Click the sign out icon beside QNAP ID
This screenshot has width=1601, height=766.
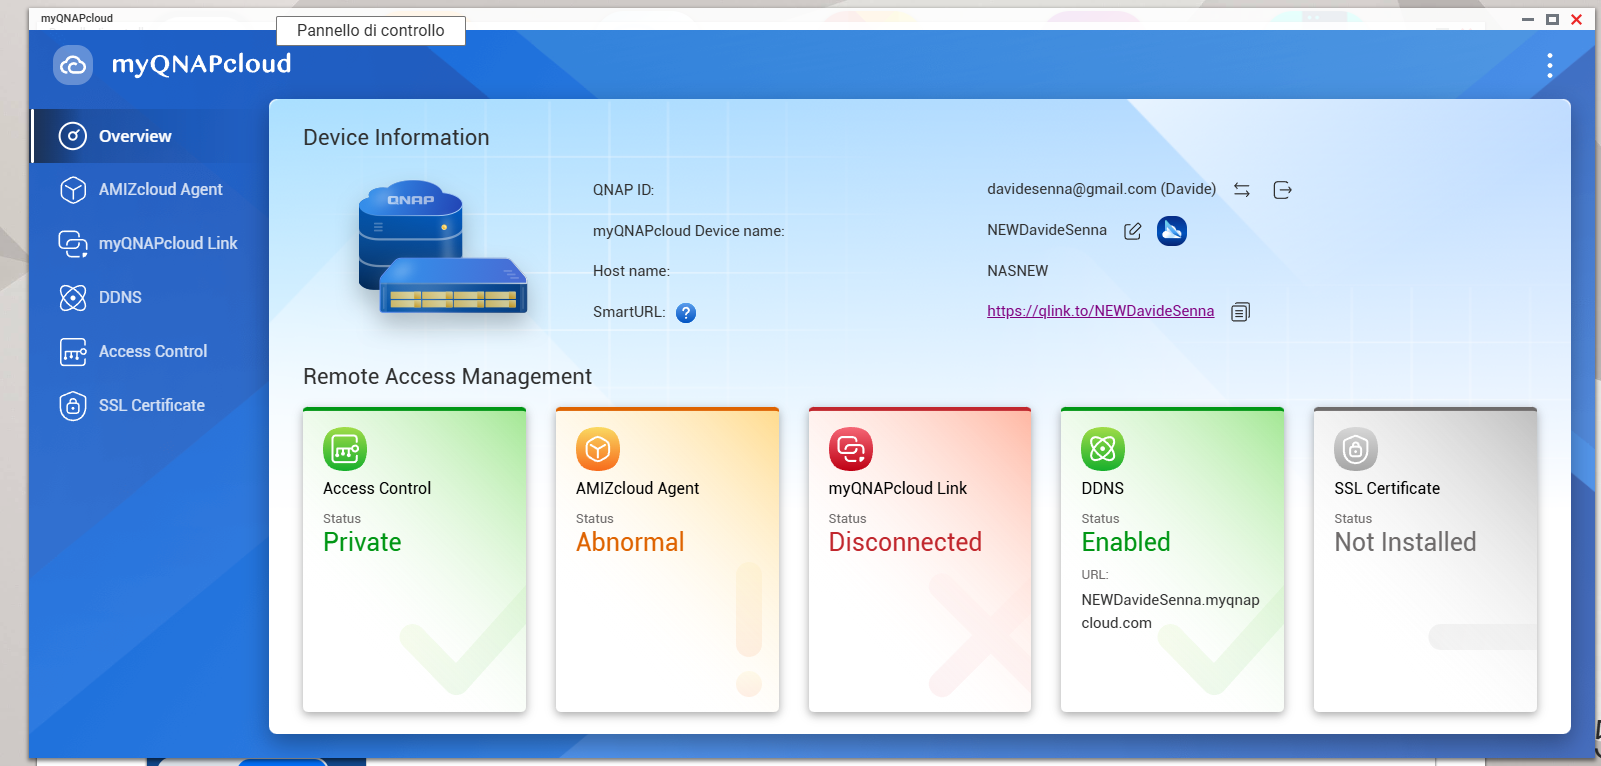[x=1282, y=190]
